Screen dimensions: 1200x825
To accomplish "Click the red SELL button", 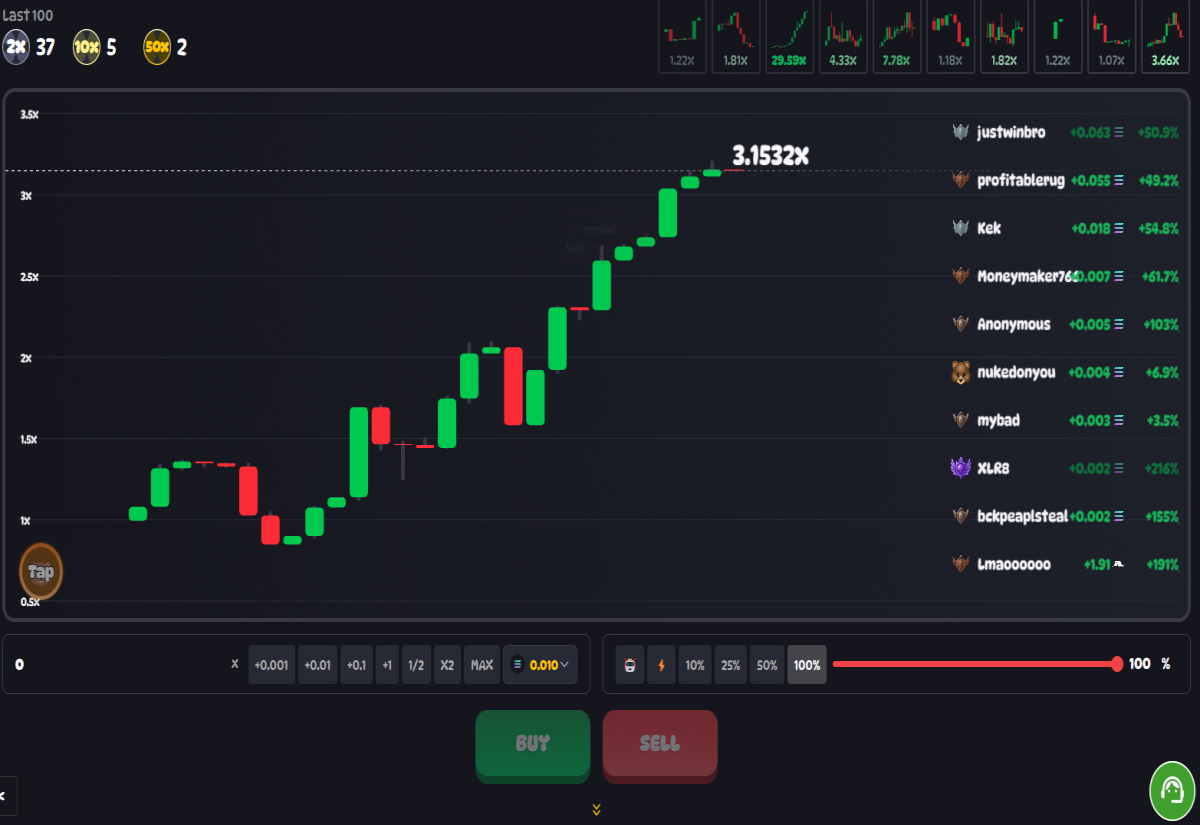I will pyautogui.click(x=660, y=745).
